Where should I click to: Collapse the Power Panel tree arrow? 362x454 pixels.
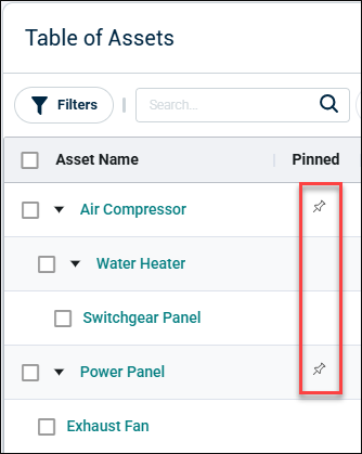[59, 372]
